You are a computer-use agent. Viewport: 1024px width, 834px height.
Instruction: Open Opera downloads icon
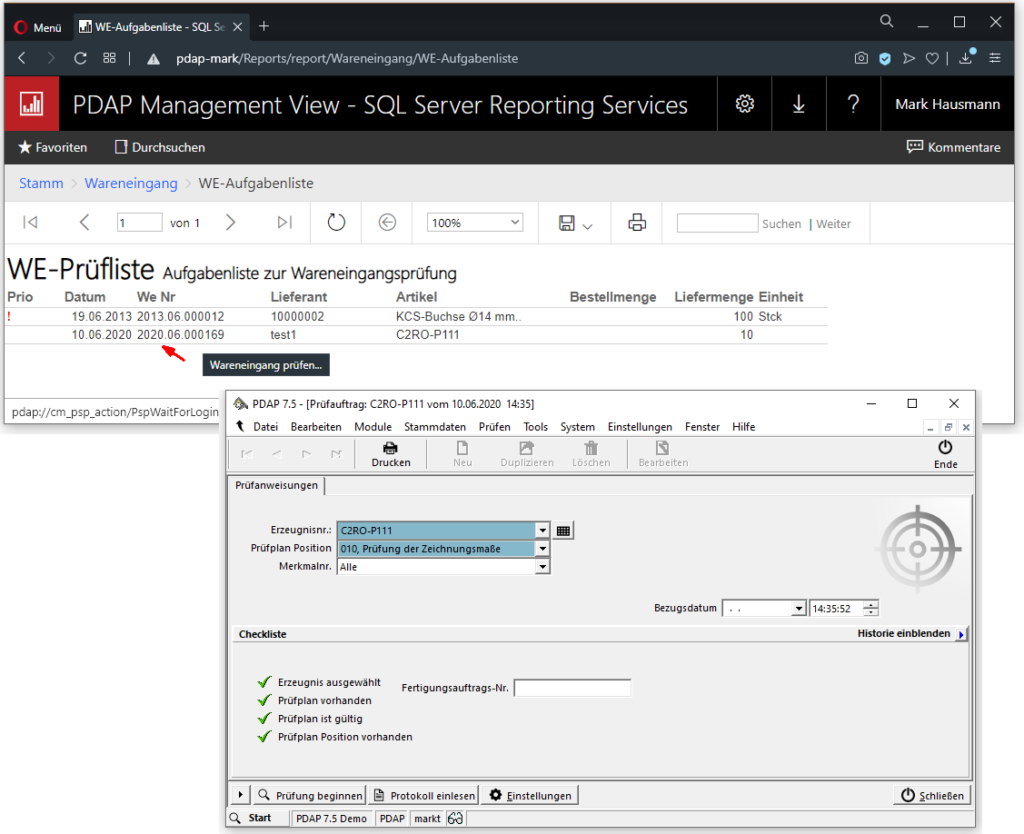pos(966,57)
